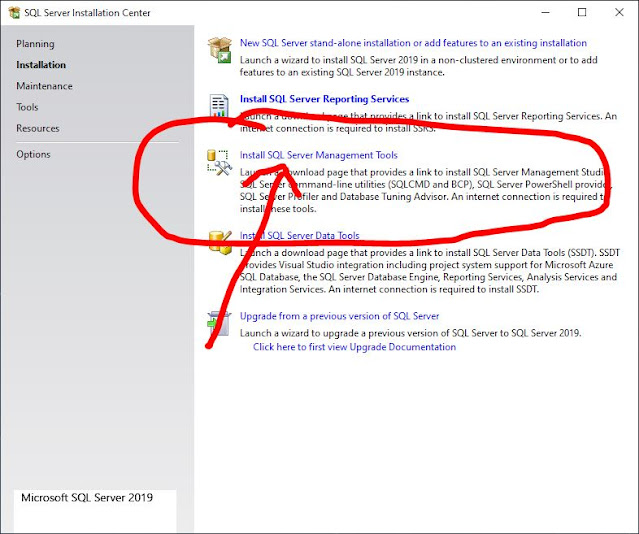This screenshot has height=534, width=639.
Task: Open Install SQL Server Data Tools link
Action: (300, 236)
